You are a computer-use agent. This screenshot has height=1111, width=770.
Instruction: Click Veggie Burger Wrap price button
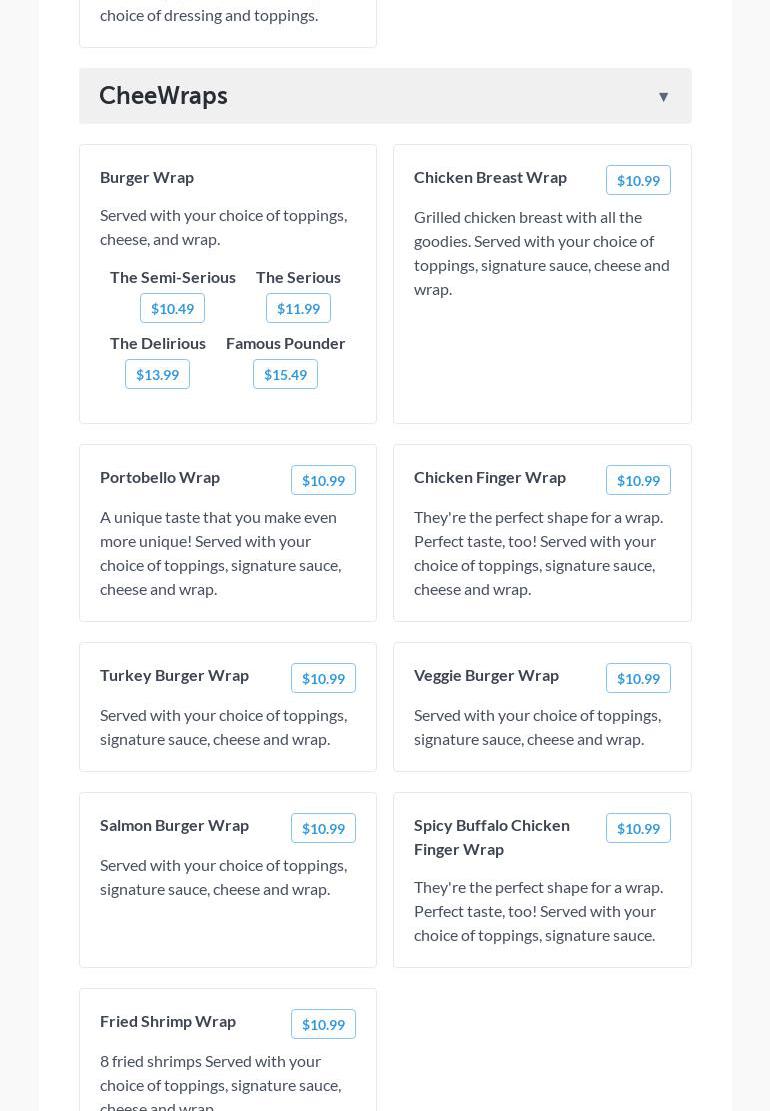(638, 678)
